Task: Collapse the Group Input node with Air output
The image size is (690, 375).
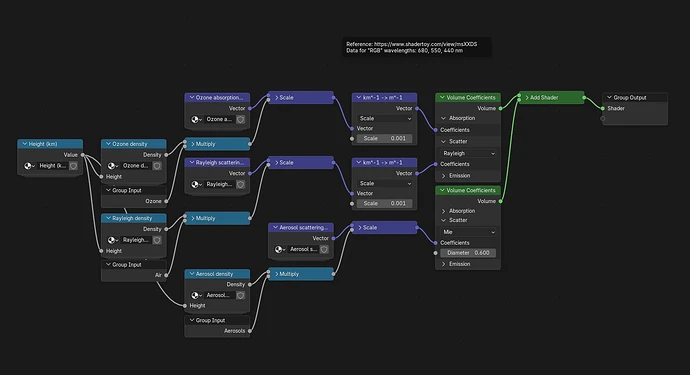Action: click(108, 265)
